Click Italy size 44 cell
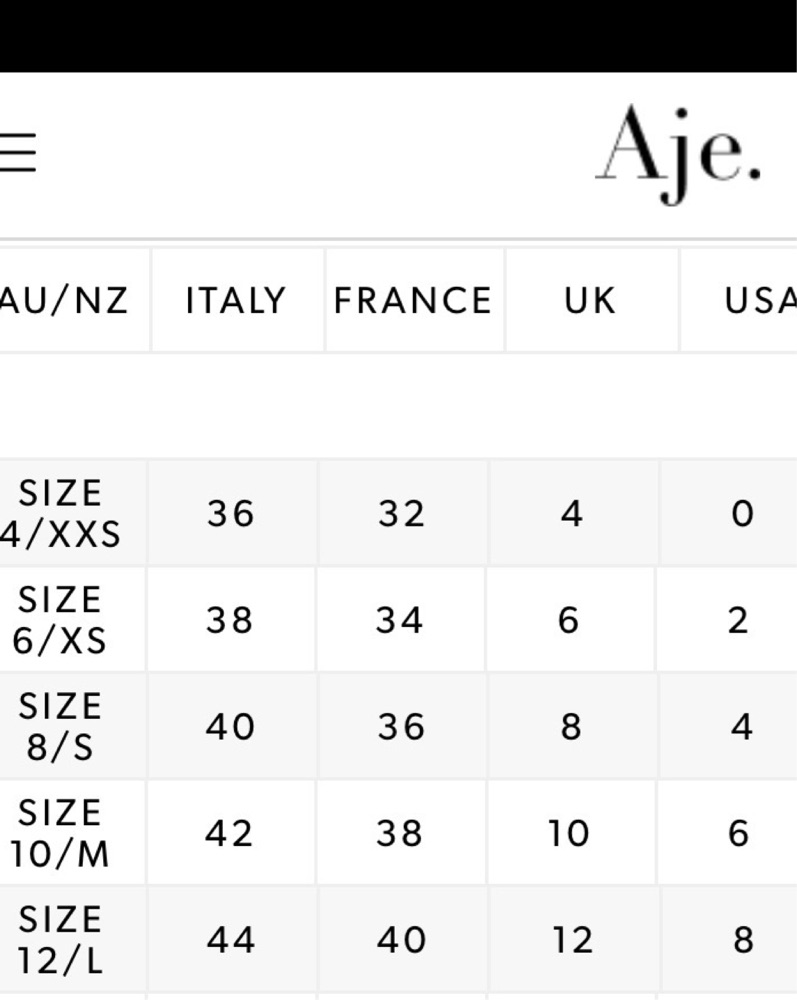 tap(231, 939)
